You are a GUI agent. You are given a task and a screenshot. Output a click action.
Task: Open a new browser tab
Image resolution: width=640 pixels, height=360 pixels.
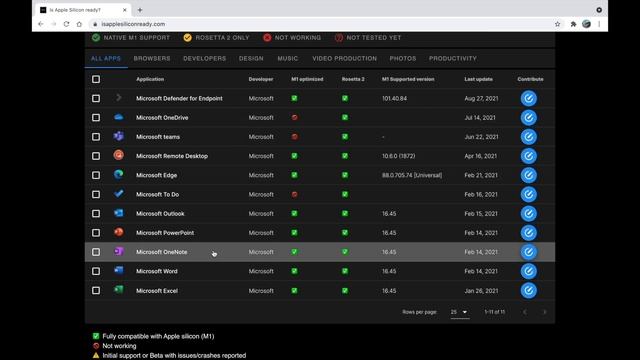[140, 10]
